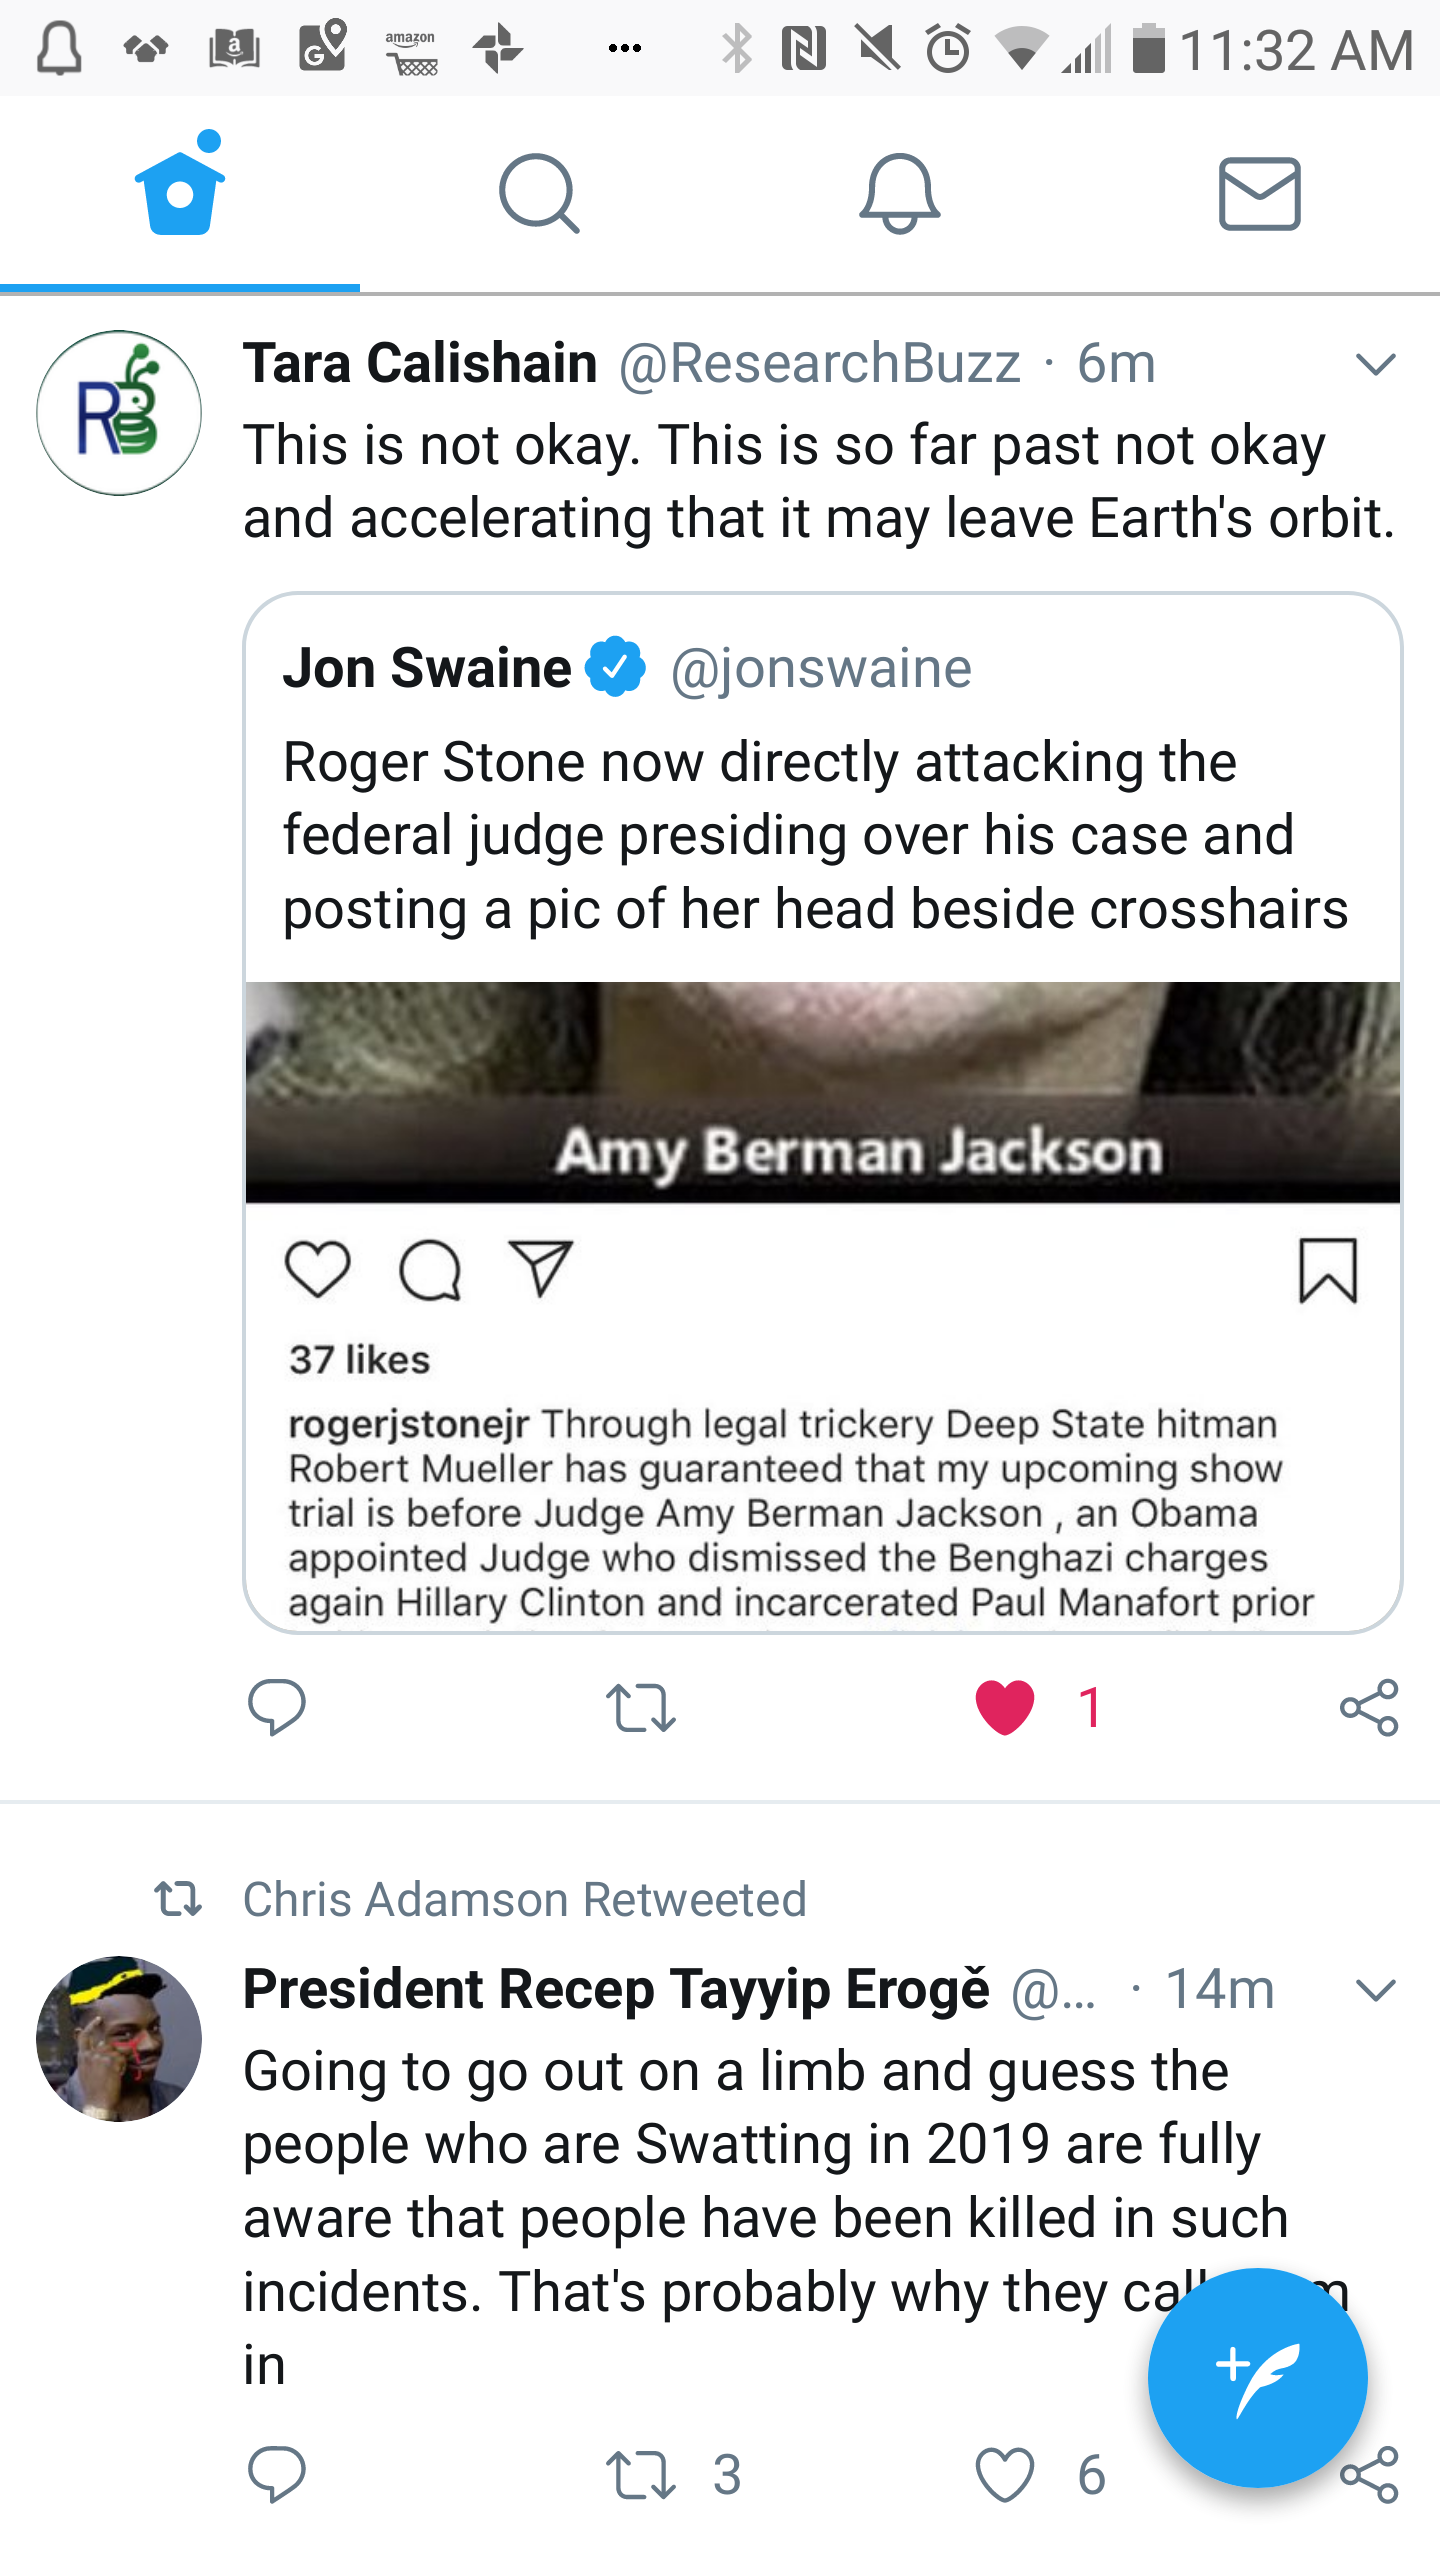Reply to the Swatting tweet
1440x2560 pixels.
click(x=277, y=2474)
